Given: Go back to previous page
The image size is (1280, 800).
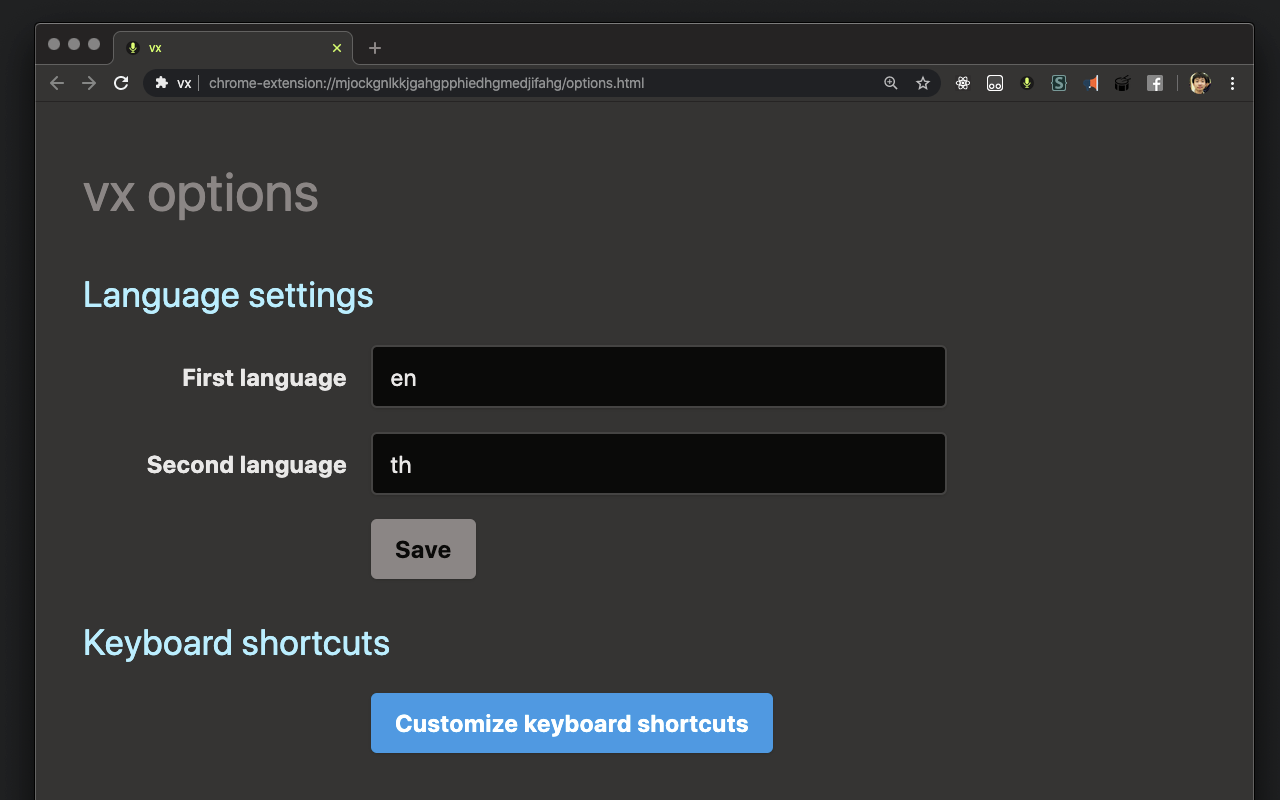Looking at the screenshot, I should click(x=57, y=83).
